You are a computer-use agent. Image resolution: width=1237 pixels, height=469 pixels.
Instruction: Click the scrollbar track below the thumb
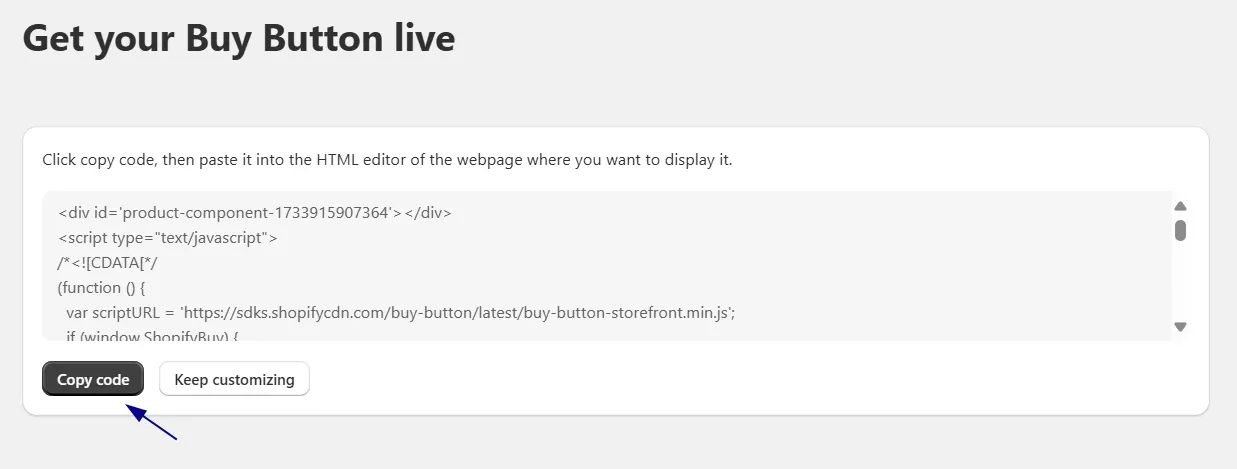tap(1180, 282)
